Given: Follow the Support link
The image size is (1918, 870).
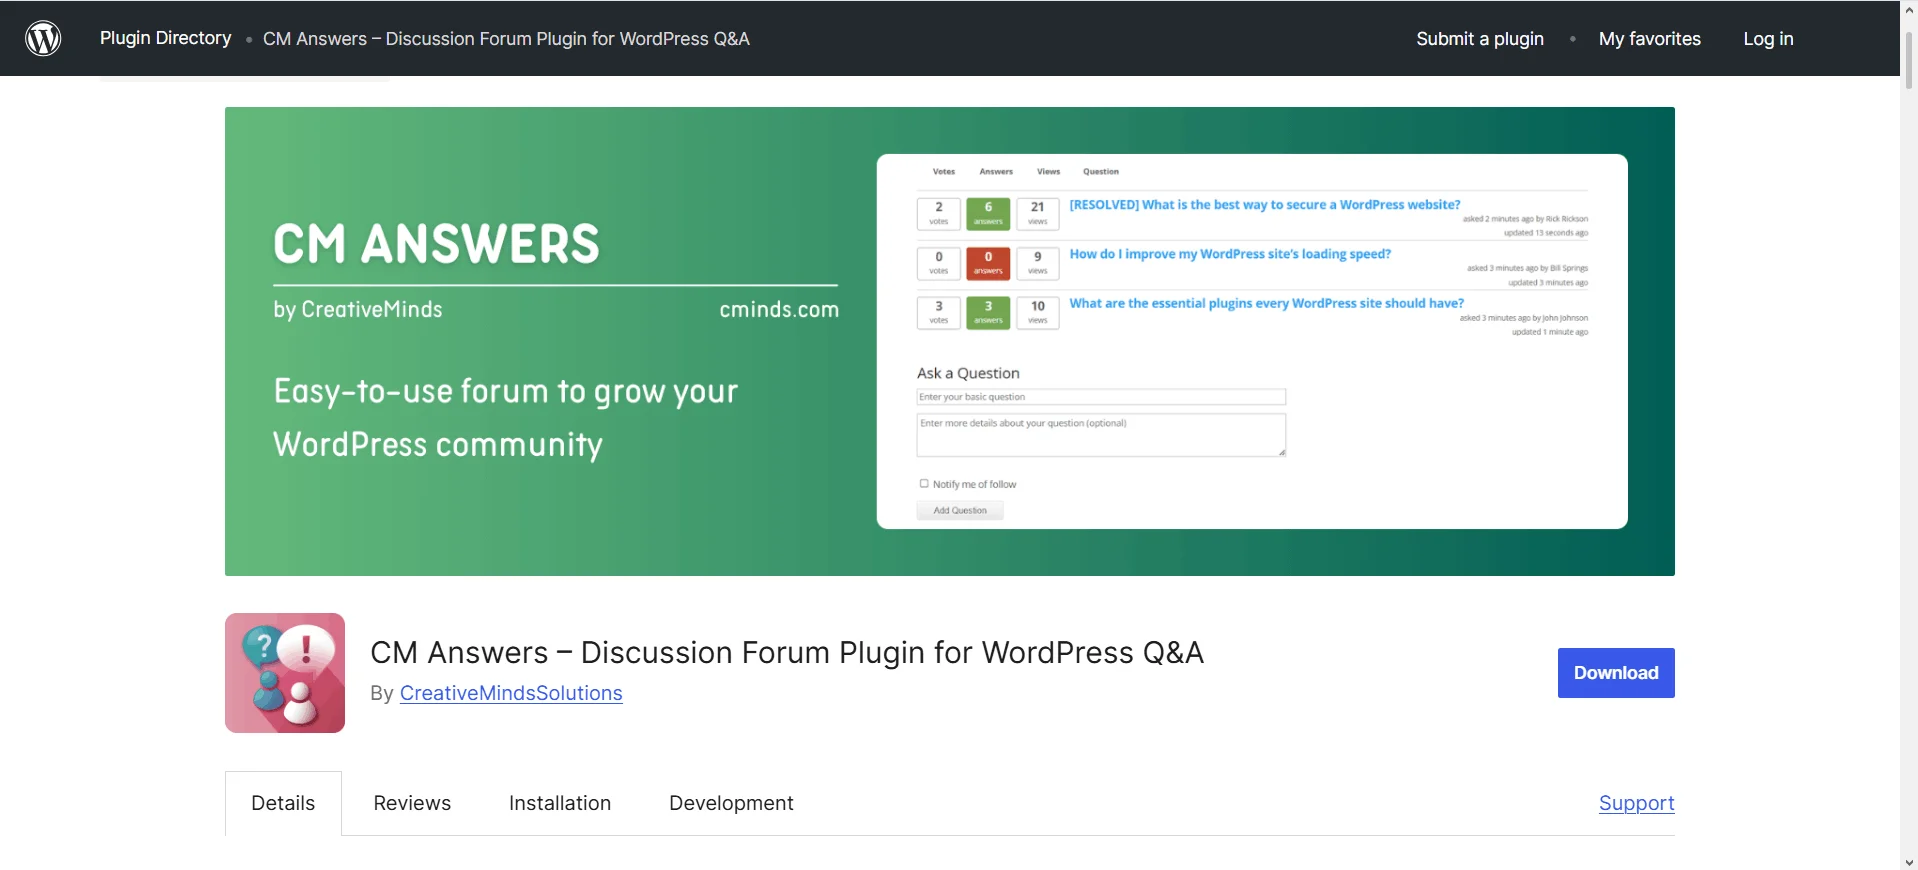Looking at the screenshot, I should pos(1636,803).
